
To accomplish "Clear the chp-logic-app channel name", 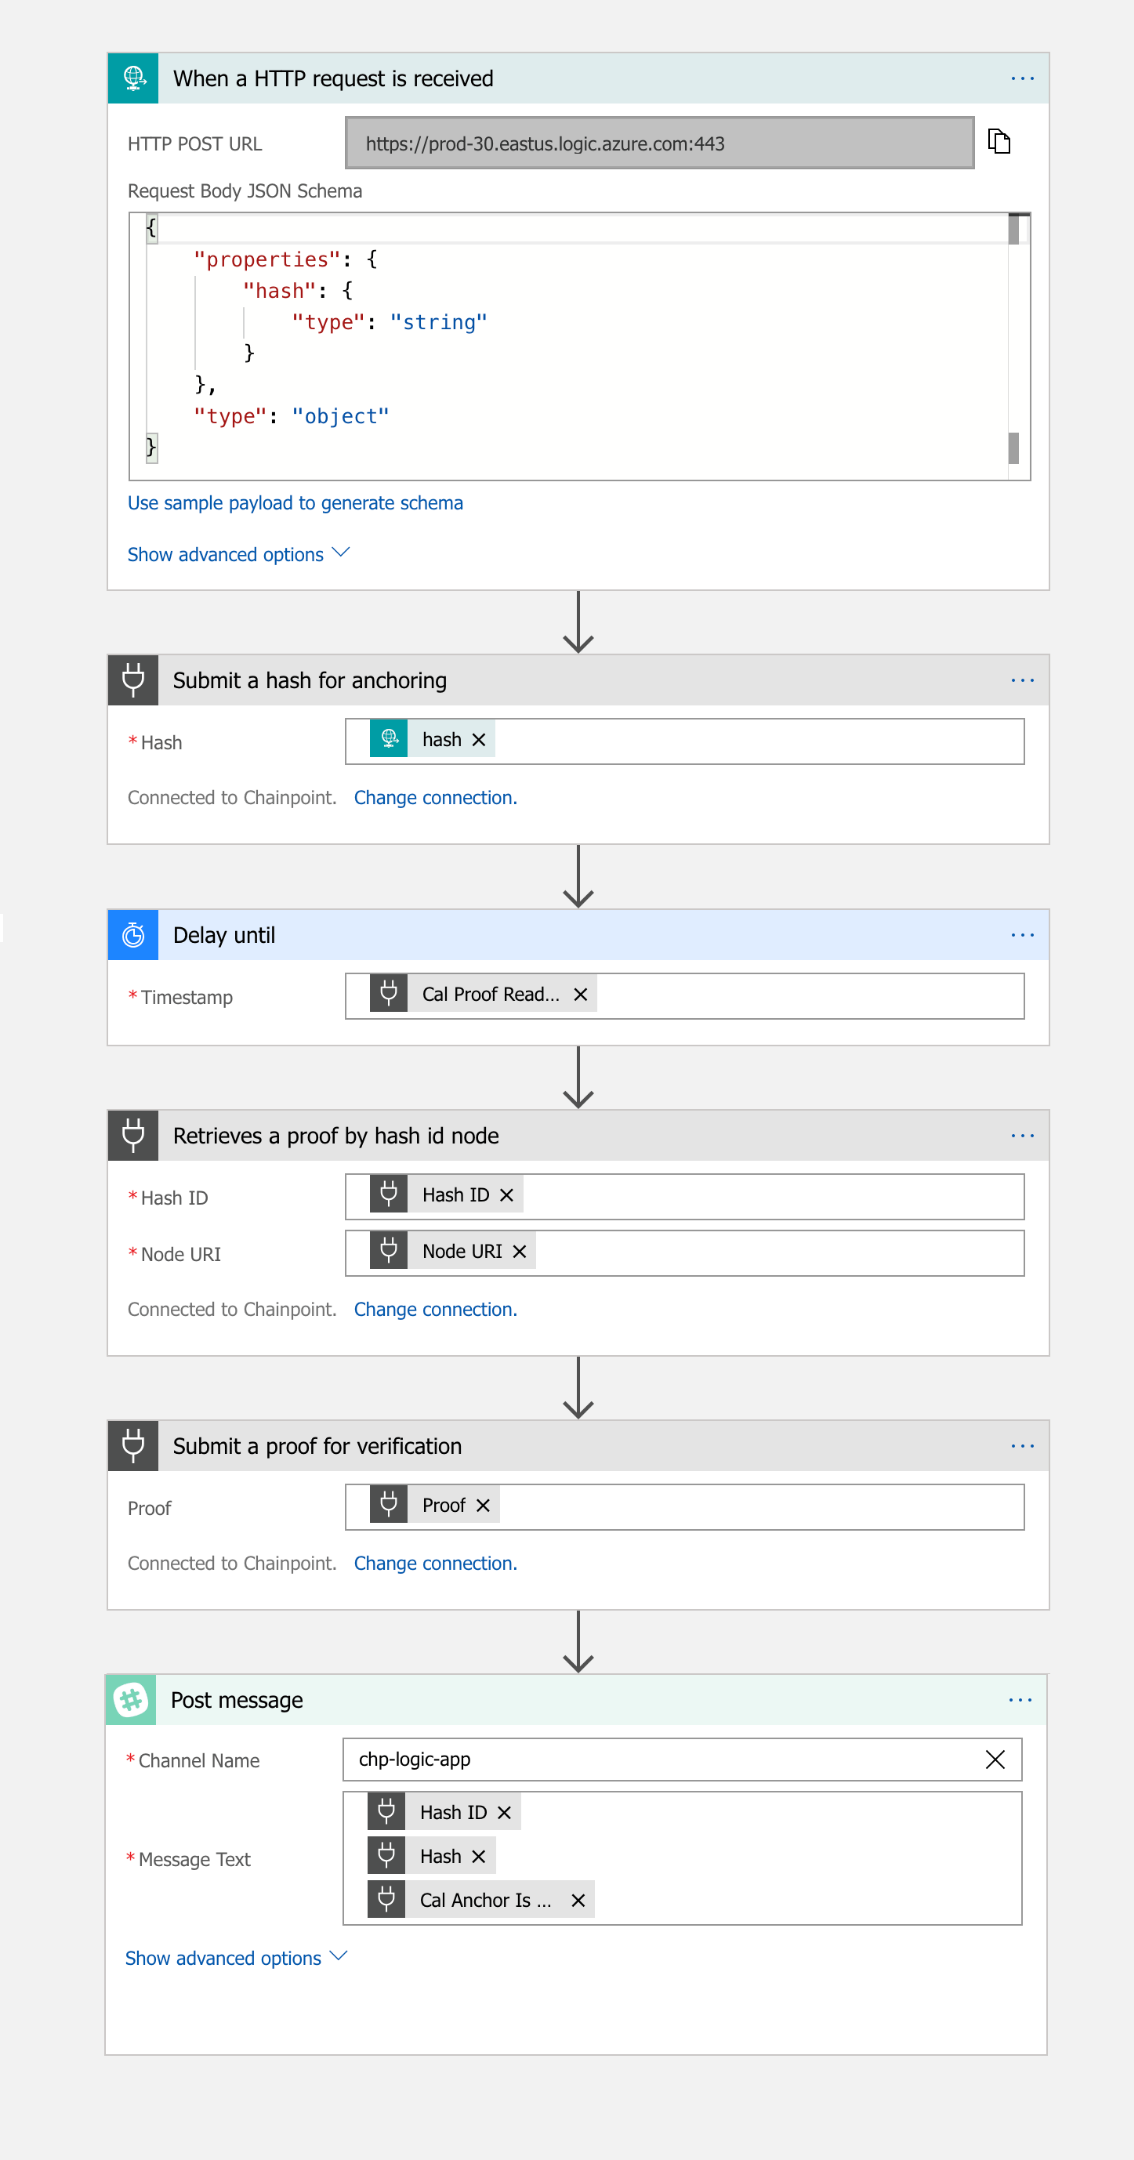I will tap(995, 1760).
